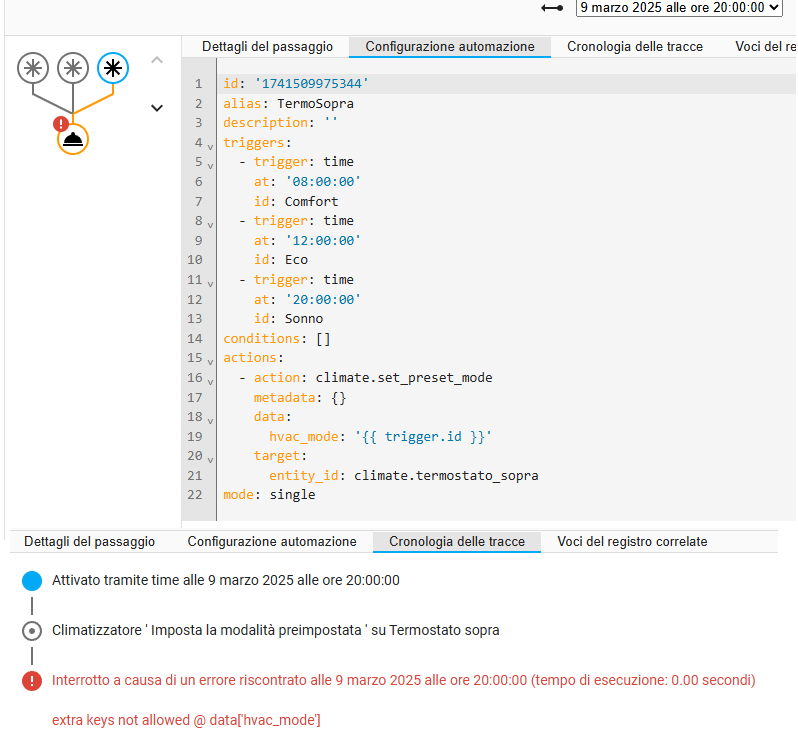This screenshot has height=752, width=798.
Task: Go to previous trace step with up chevron
Action: tap(156, 60)
